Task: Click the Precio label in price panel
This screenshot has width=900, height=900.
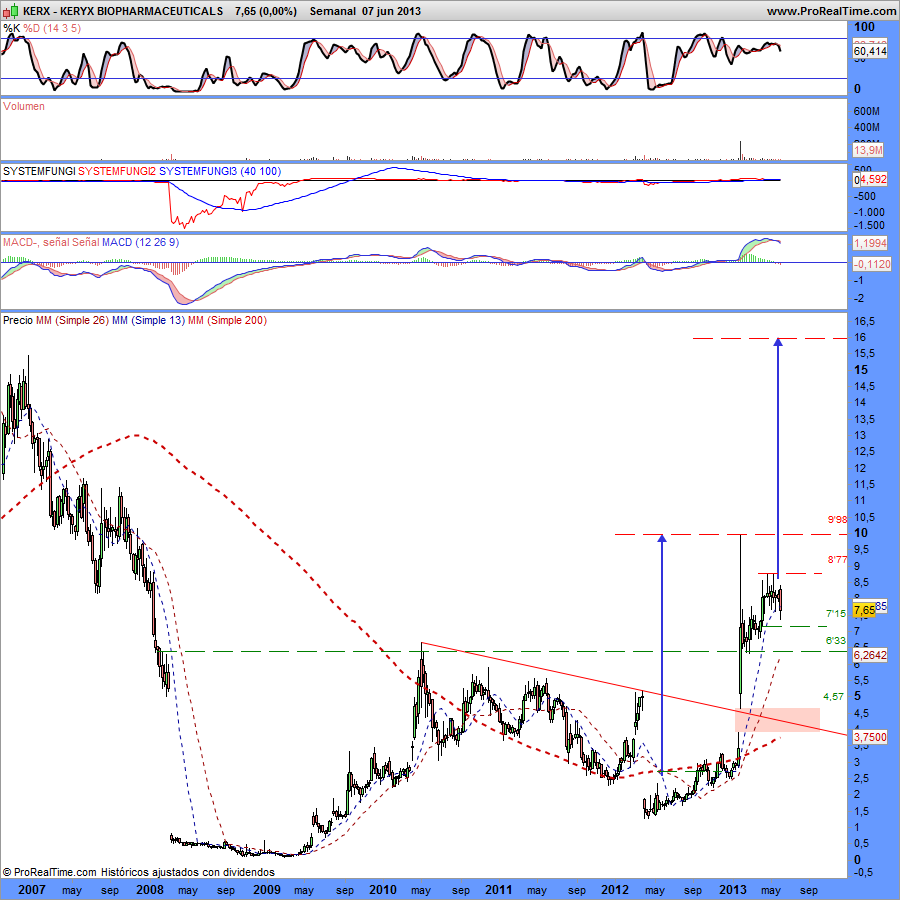Action: pyautogui.click(x=18, y=320)
